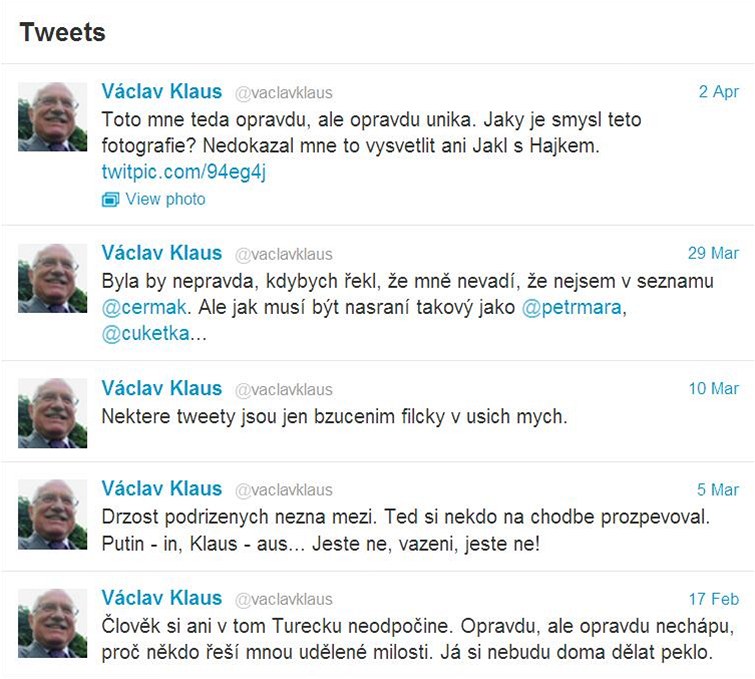
Task: Open the 2 Apr timestamp link
Action: [718, 91]
